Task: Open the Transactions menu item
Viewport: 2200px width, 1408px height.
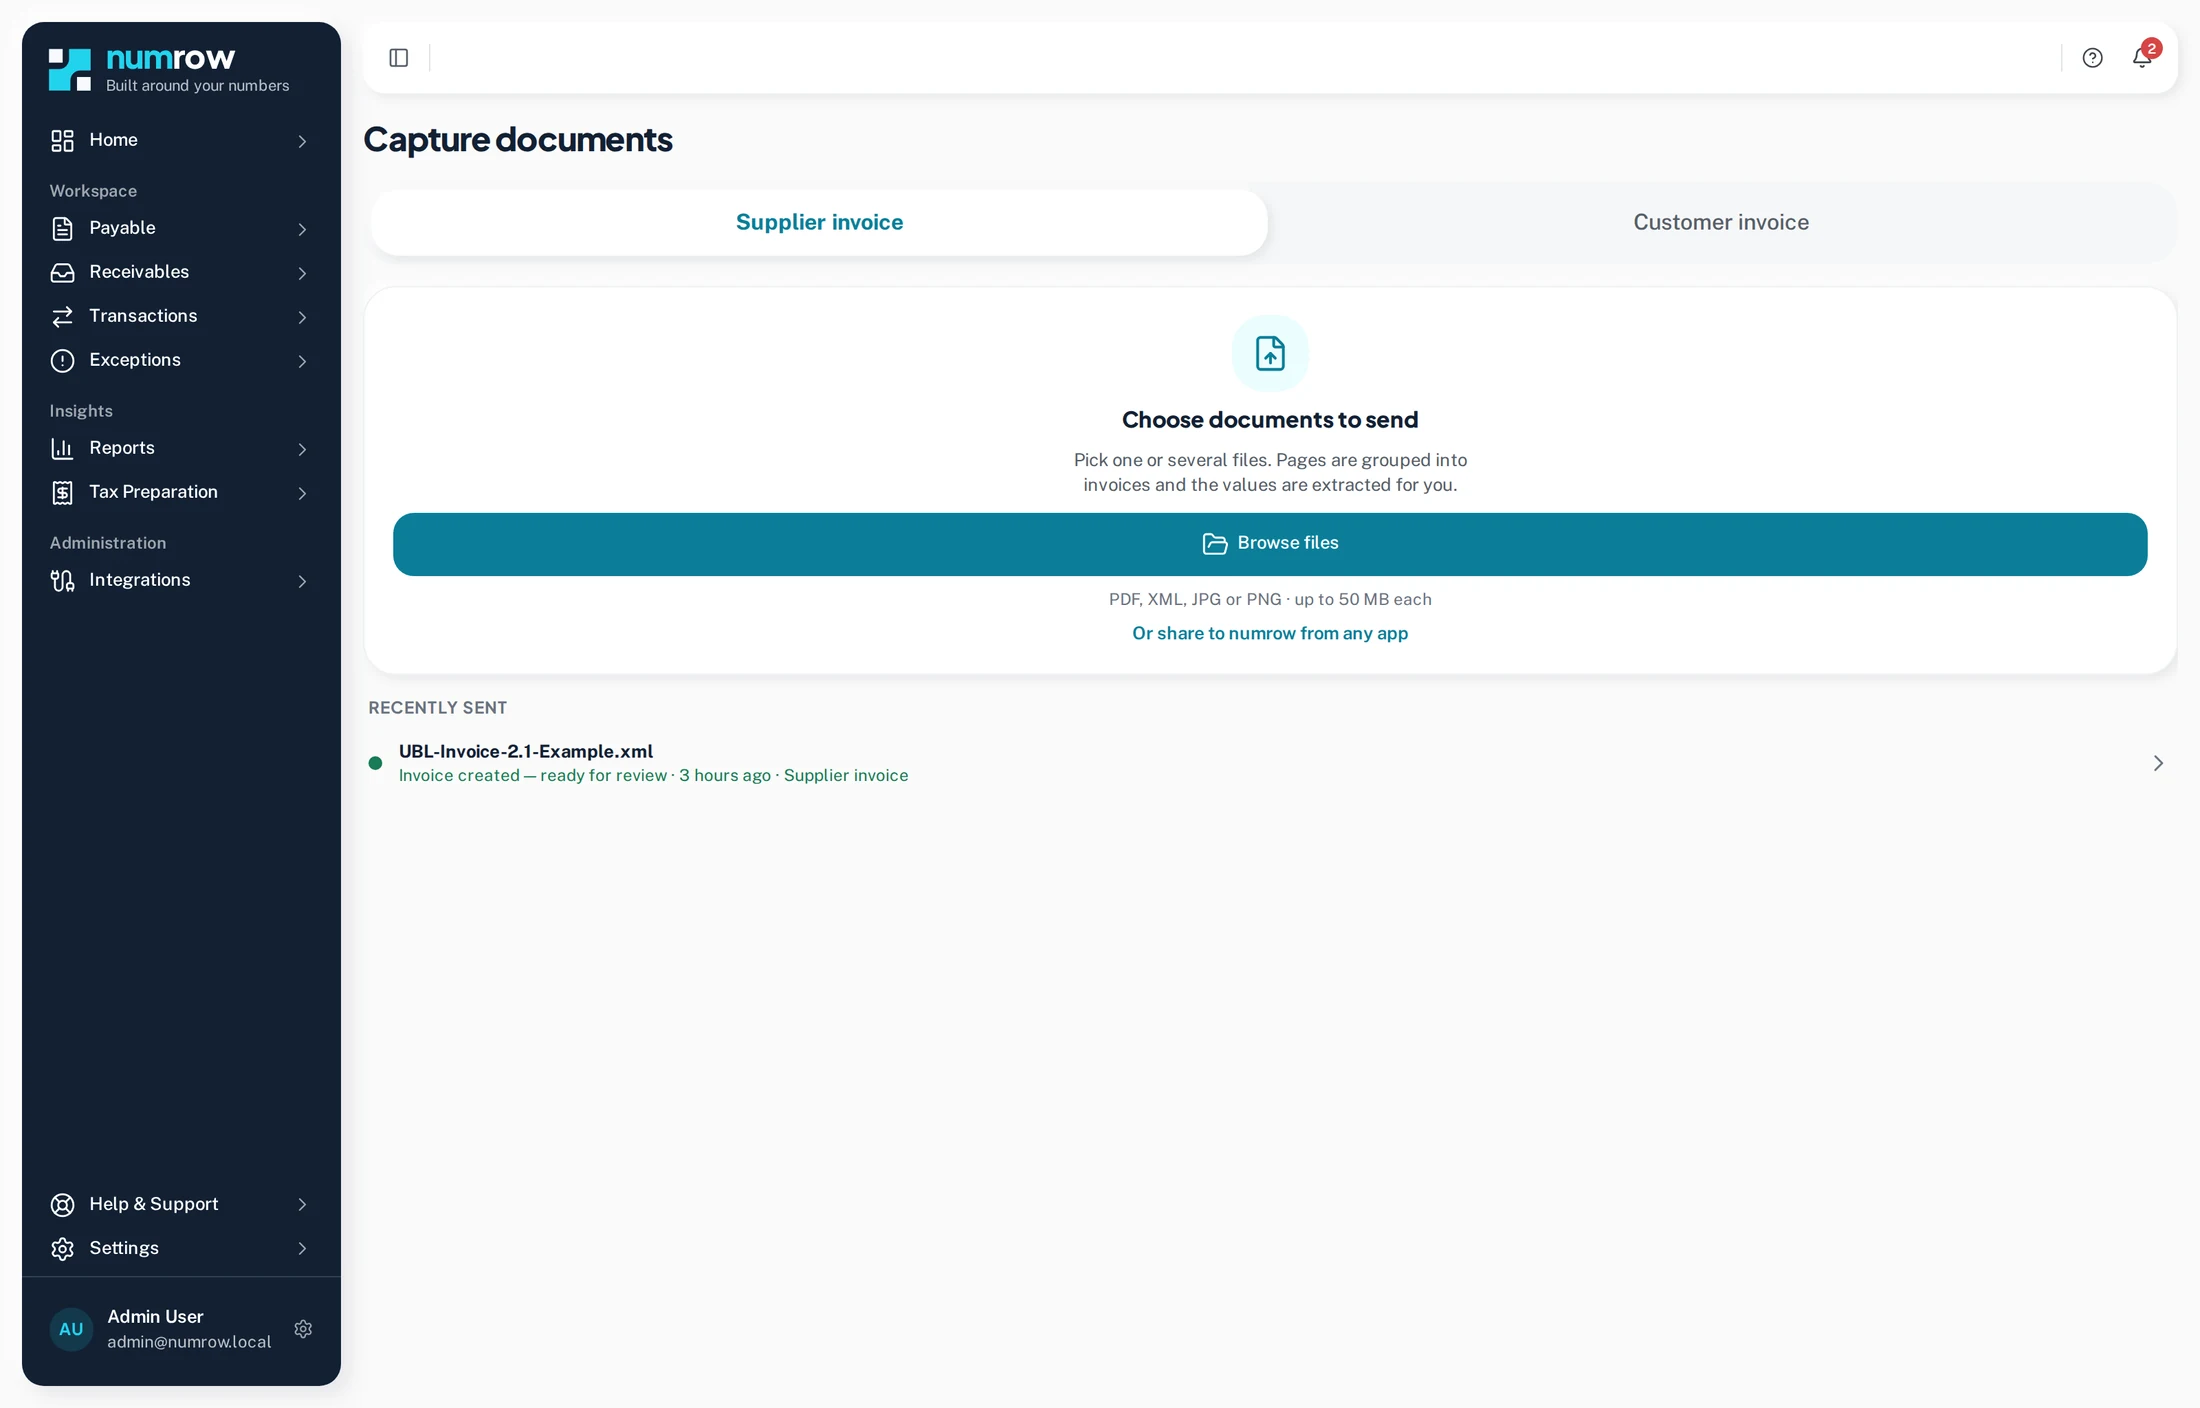Action: tap(181, 316)
